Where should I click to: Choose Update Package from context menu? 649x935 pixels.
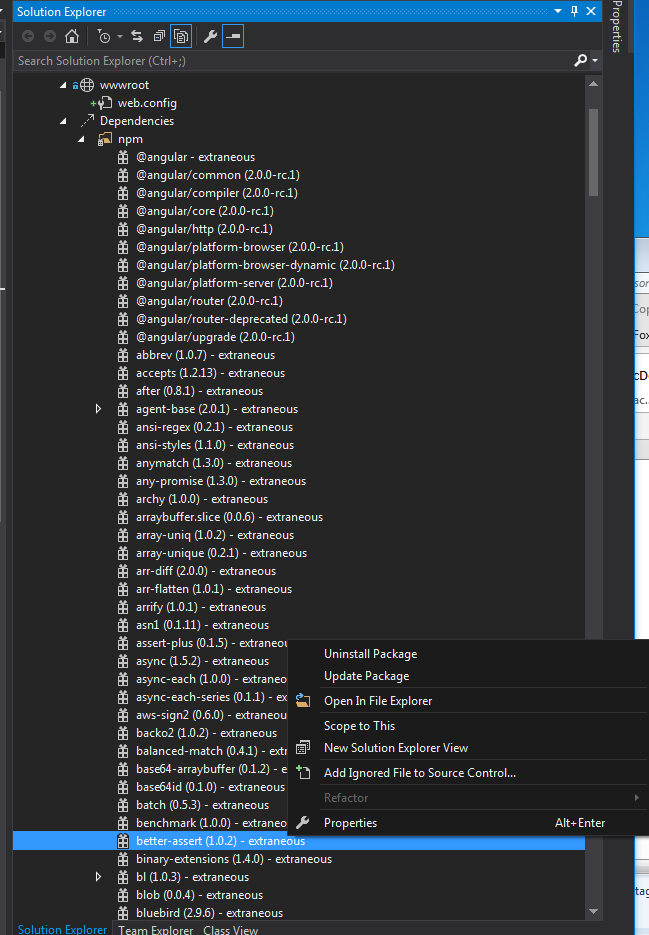click(x=366, y=676)
